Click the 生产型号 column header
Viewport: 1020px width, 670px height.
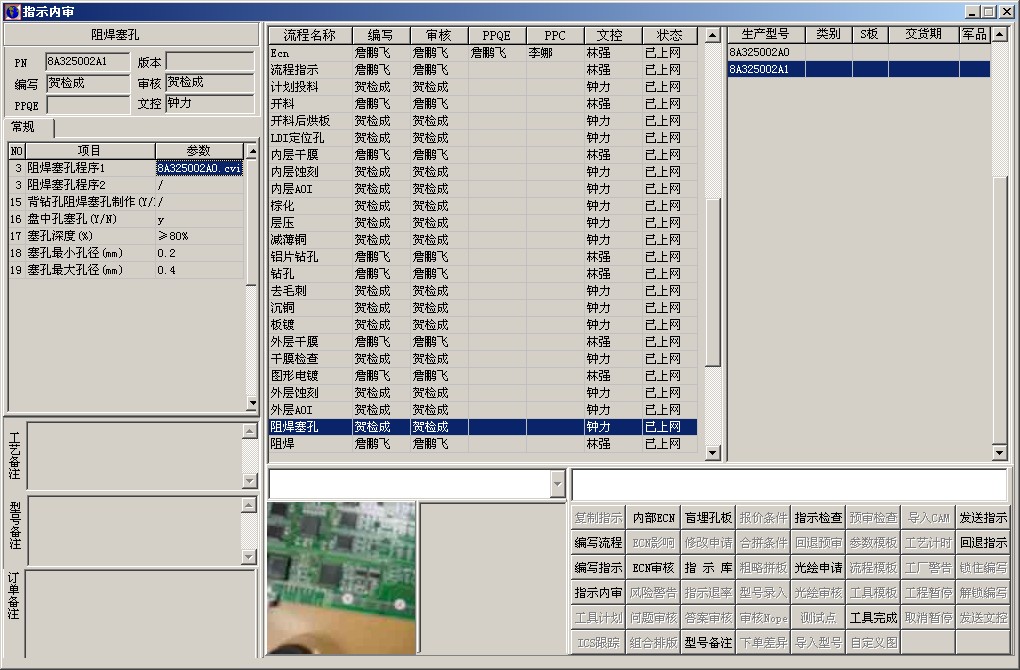766,34
